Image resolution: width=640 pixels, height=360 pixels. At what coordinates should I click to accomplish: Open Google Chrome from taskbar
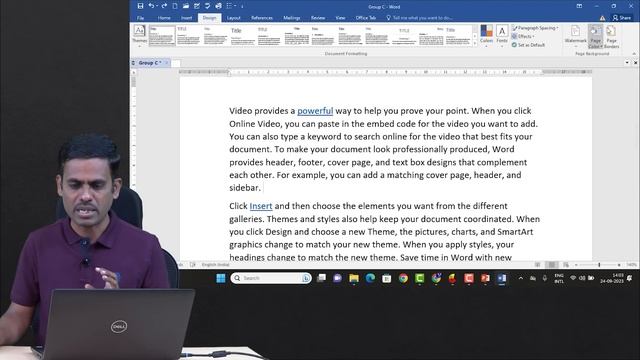tap(403, 278)
